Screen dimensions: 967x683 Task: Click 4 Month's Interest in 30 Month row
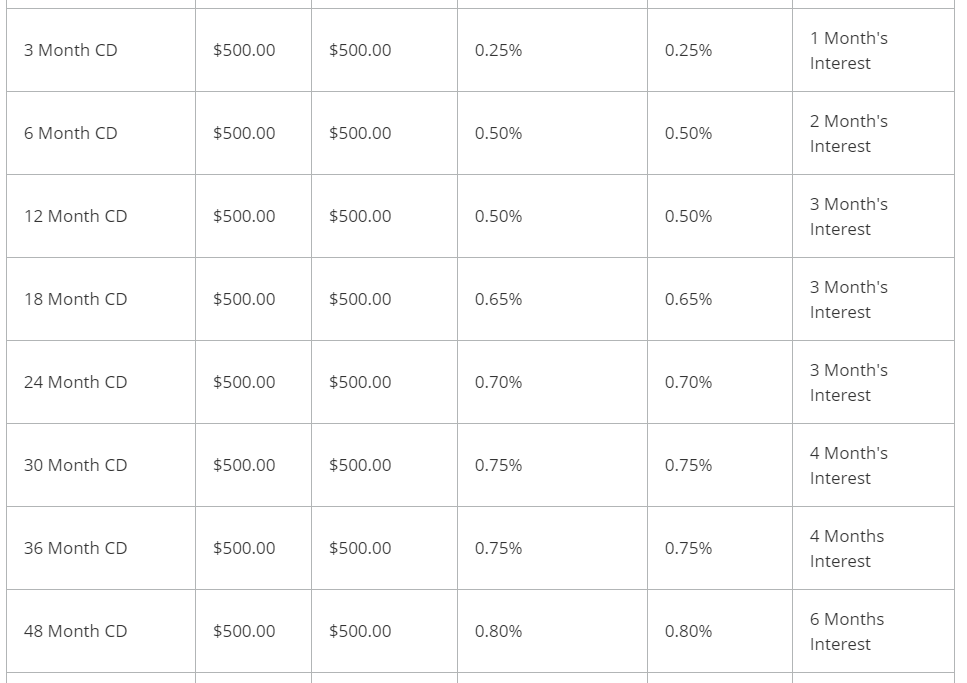[x=849, y=466]
